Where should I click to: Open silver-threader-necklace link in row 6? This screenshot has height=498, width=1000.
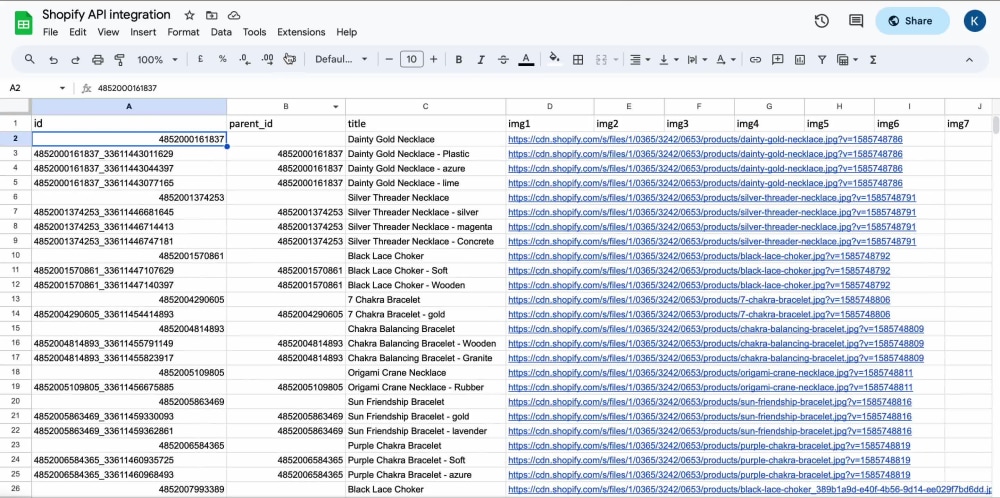[712, 198]
